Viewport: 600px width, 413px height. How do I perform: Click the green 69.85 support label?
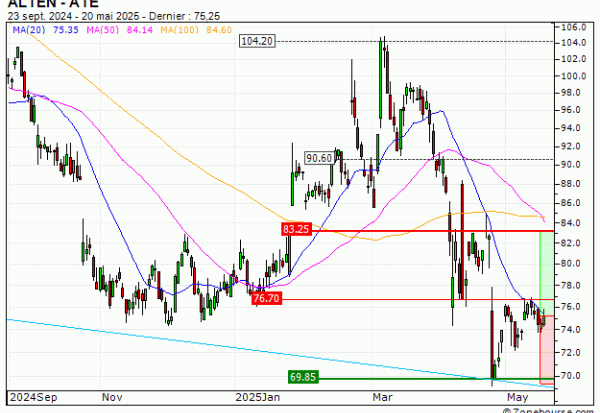tap(303, 377)
